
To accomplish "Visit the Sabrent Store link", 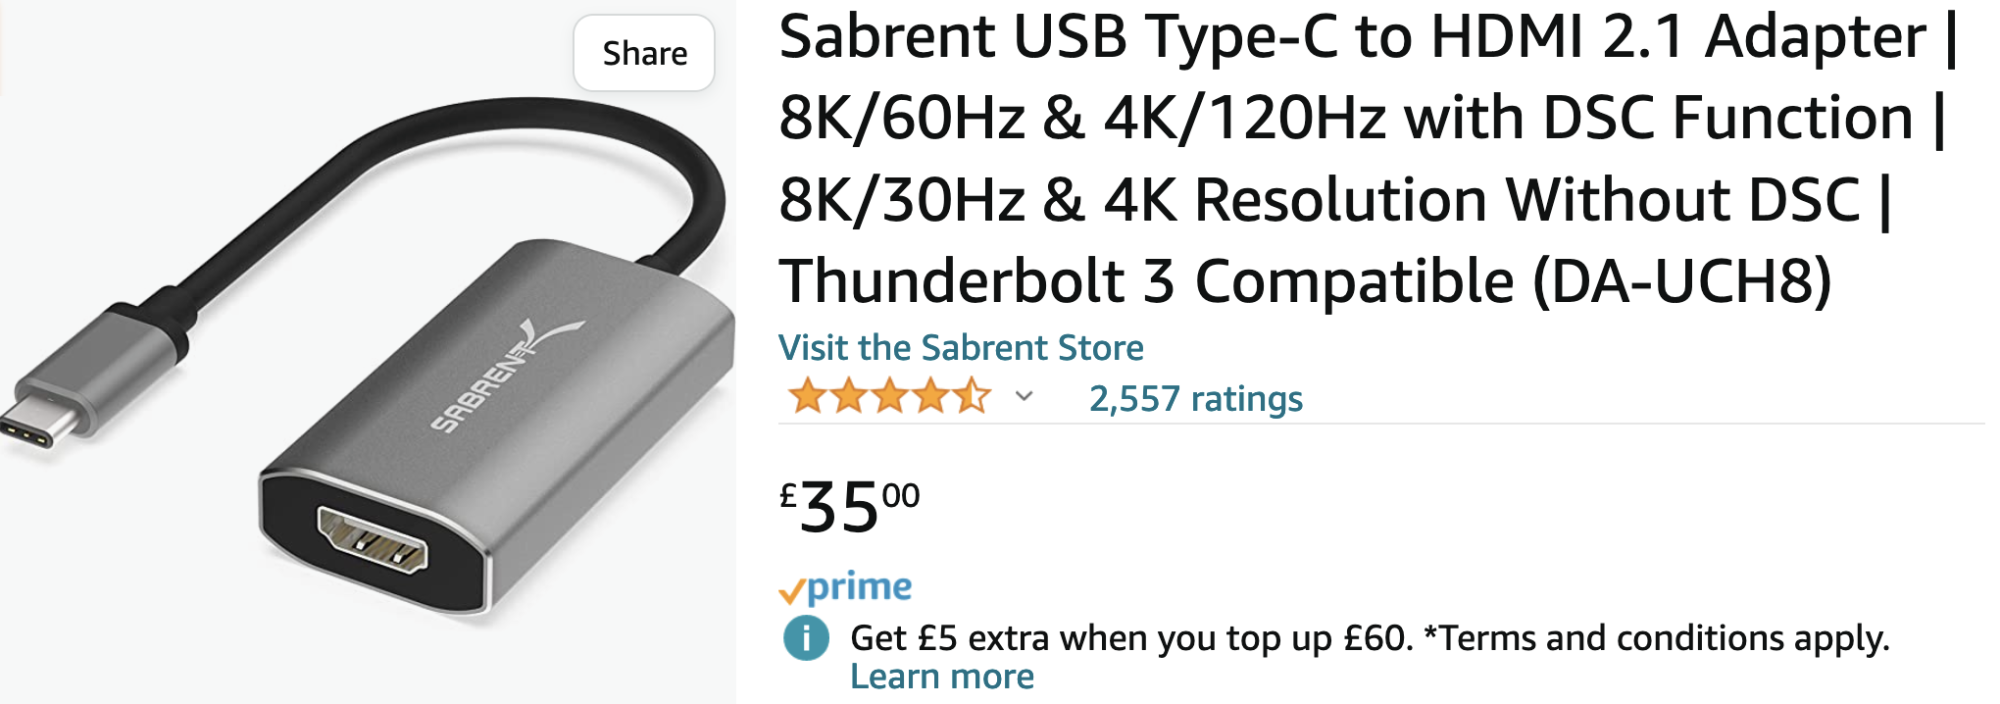I will pyautogui.click(x=960, y=347).
